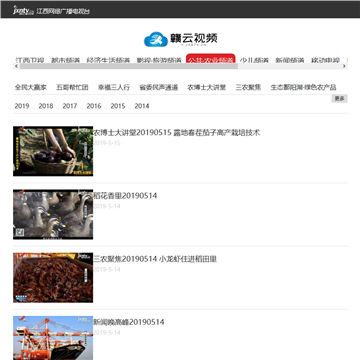Click the 2019-5-15 date under 农博士大讲堂
The height and width of the screenshot is (360, 360).
point(107,143)
